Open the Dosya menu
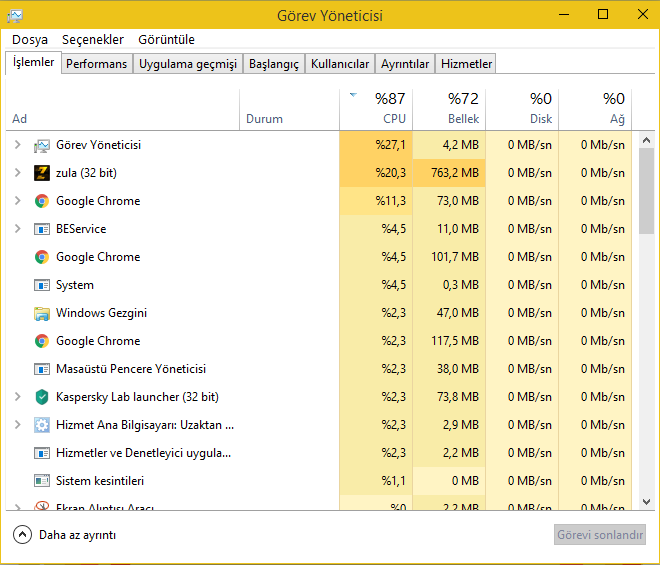The image size is (660, 565). coord(30,40)
